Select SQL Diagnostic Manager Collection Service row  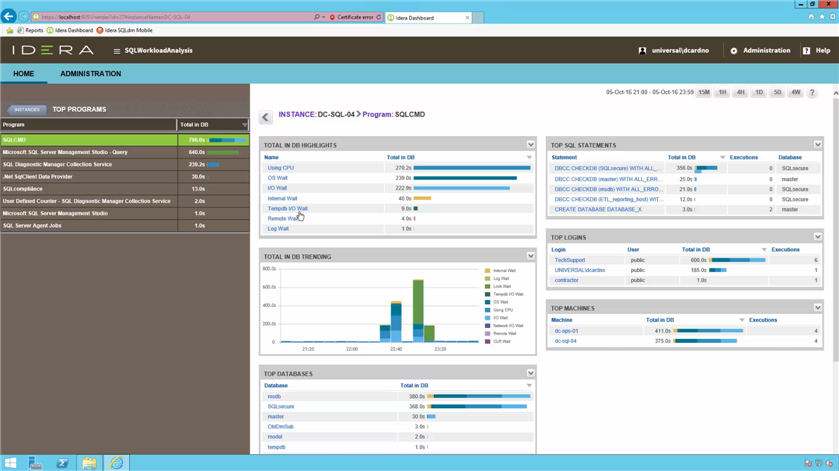tap(125, 164)
